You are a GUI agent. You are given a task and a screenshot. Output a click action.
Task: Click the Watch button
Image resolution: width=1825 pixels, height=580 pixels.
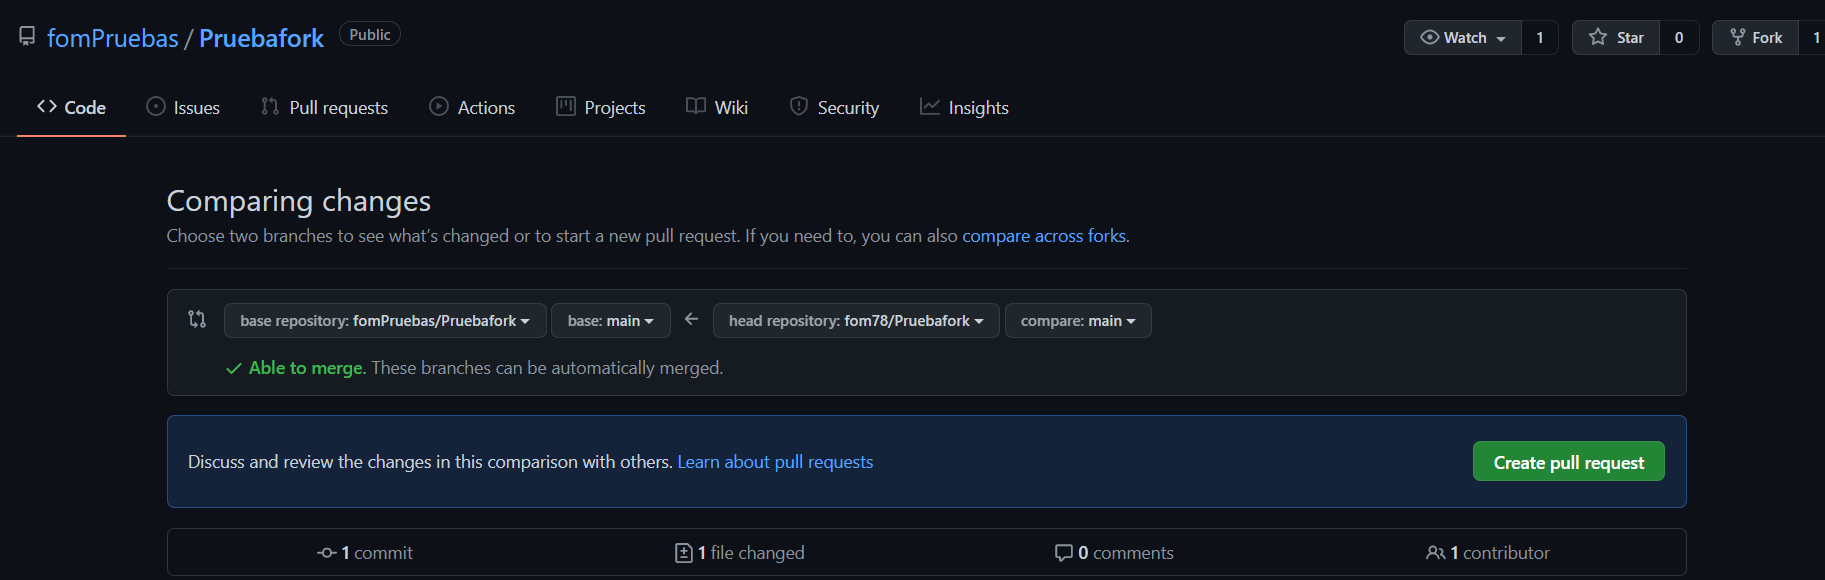tap(1463, 38)
